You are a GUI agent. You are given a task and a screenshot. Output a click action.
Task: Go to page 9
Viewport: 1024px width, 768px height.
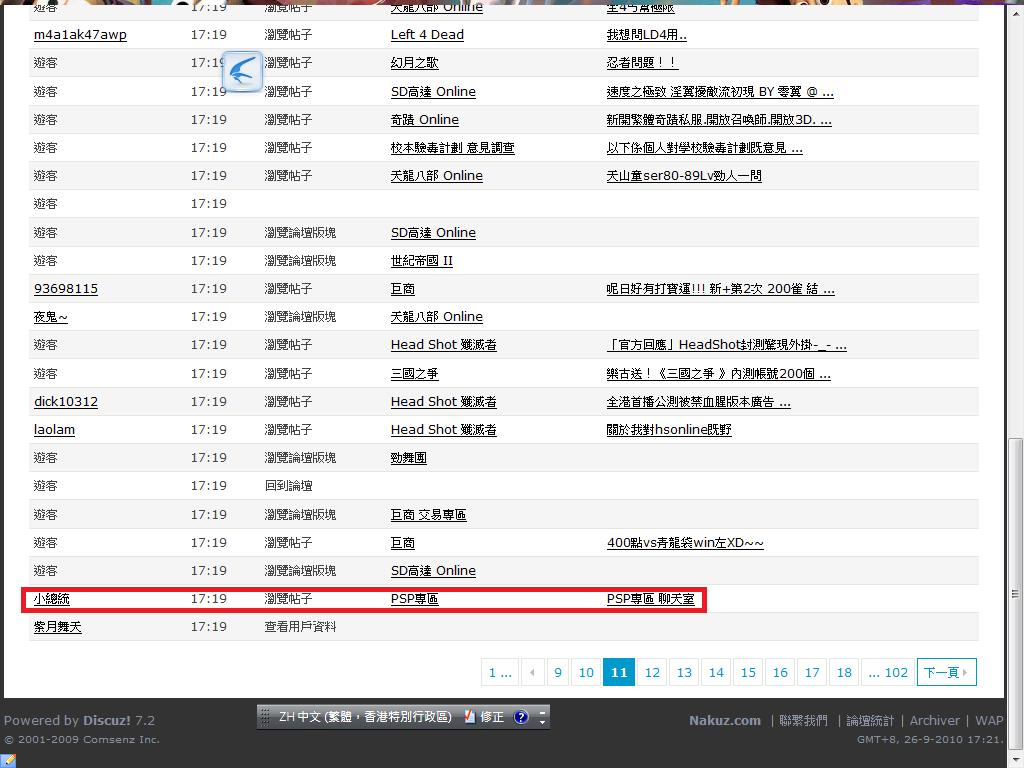(558, 672)
